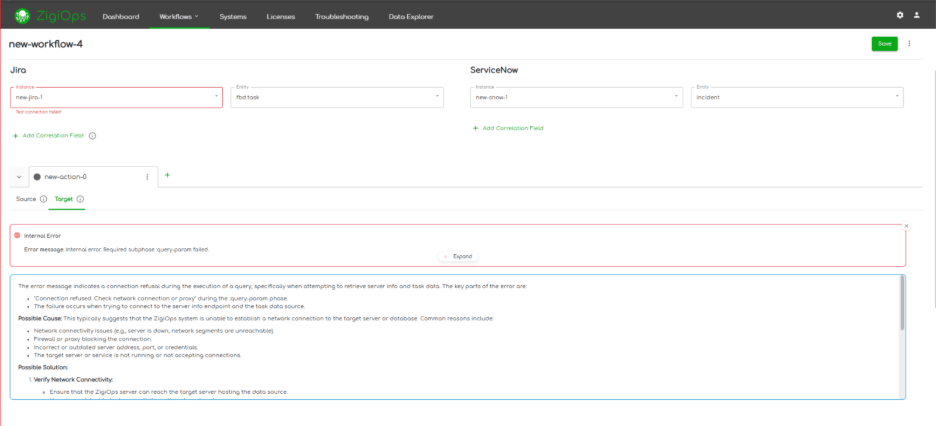The width and height of the screenshot is (936, 426).
Task: Open the Jira Entity dropdown
Action: [x=337, y=97]
